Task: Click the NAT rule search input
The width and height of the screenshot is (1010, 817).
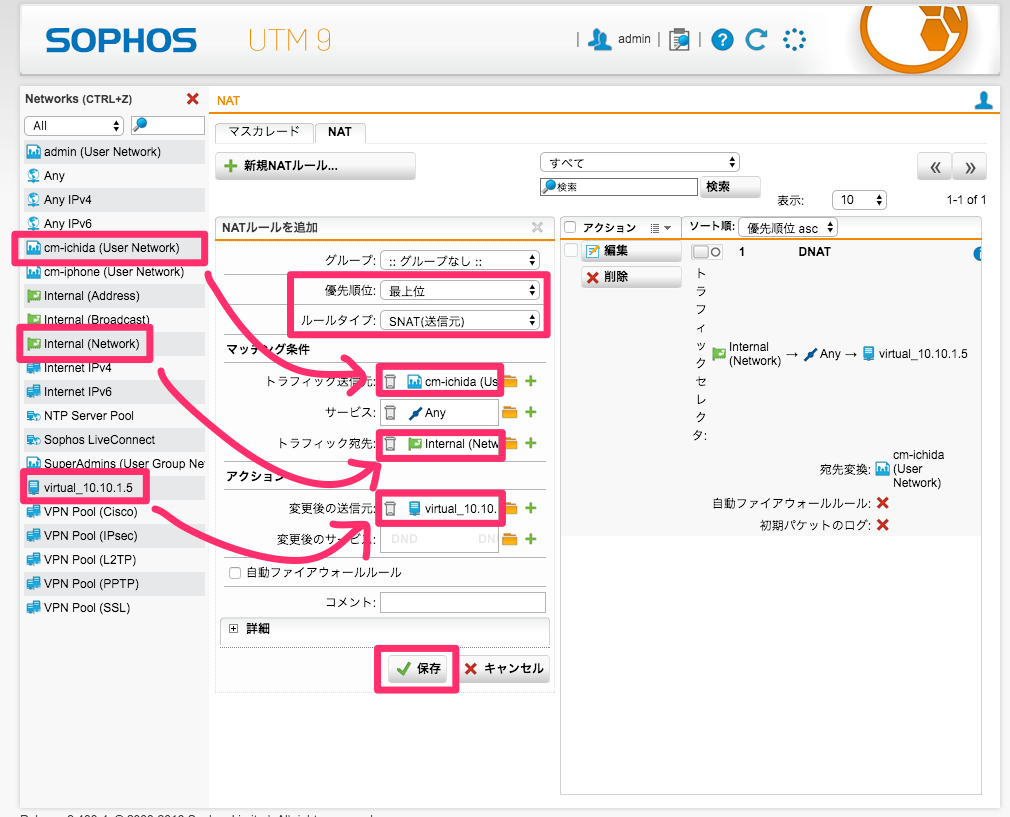Action: point(619,187)
